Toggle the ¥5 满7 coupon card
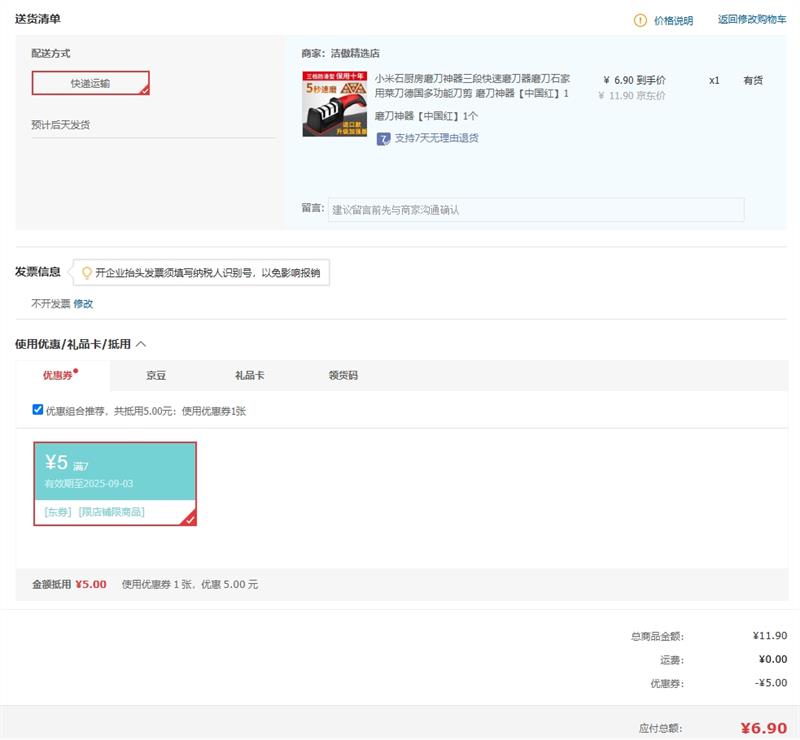 tap(115, 472)
